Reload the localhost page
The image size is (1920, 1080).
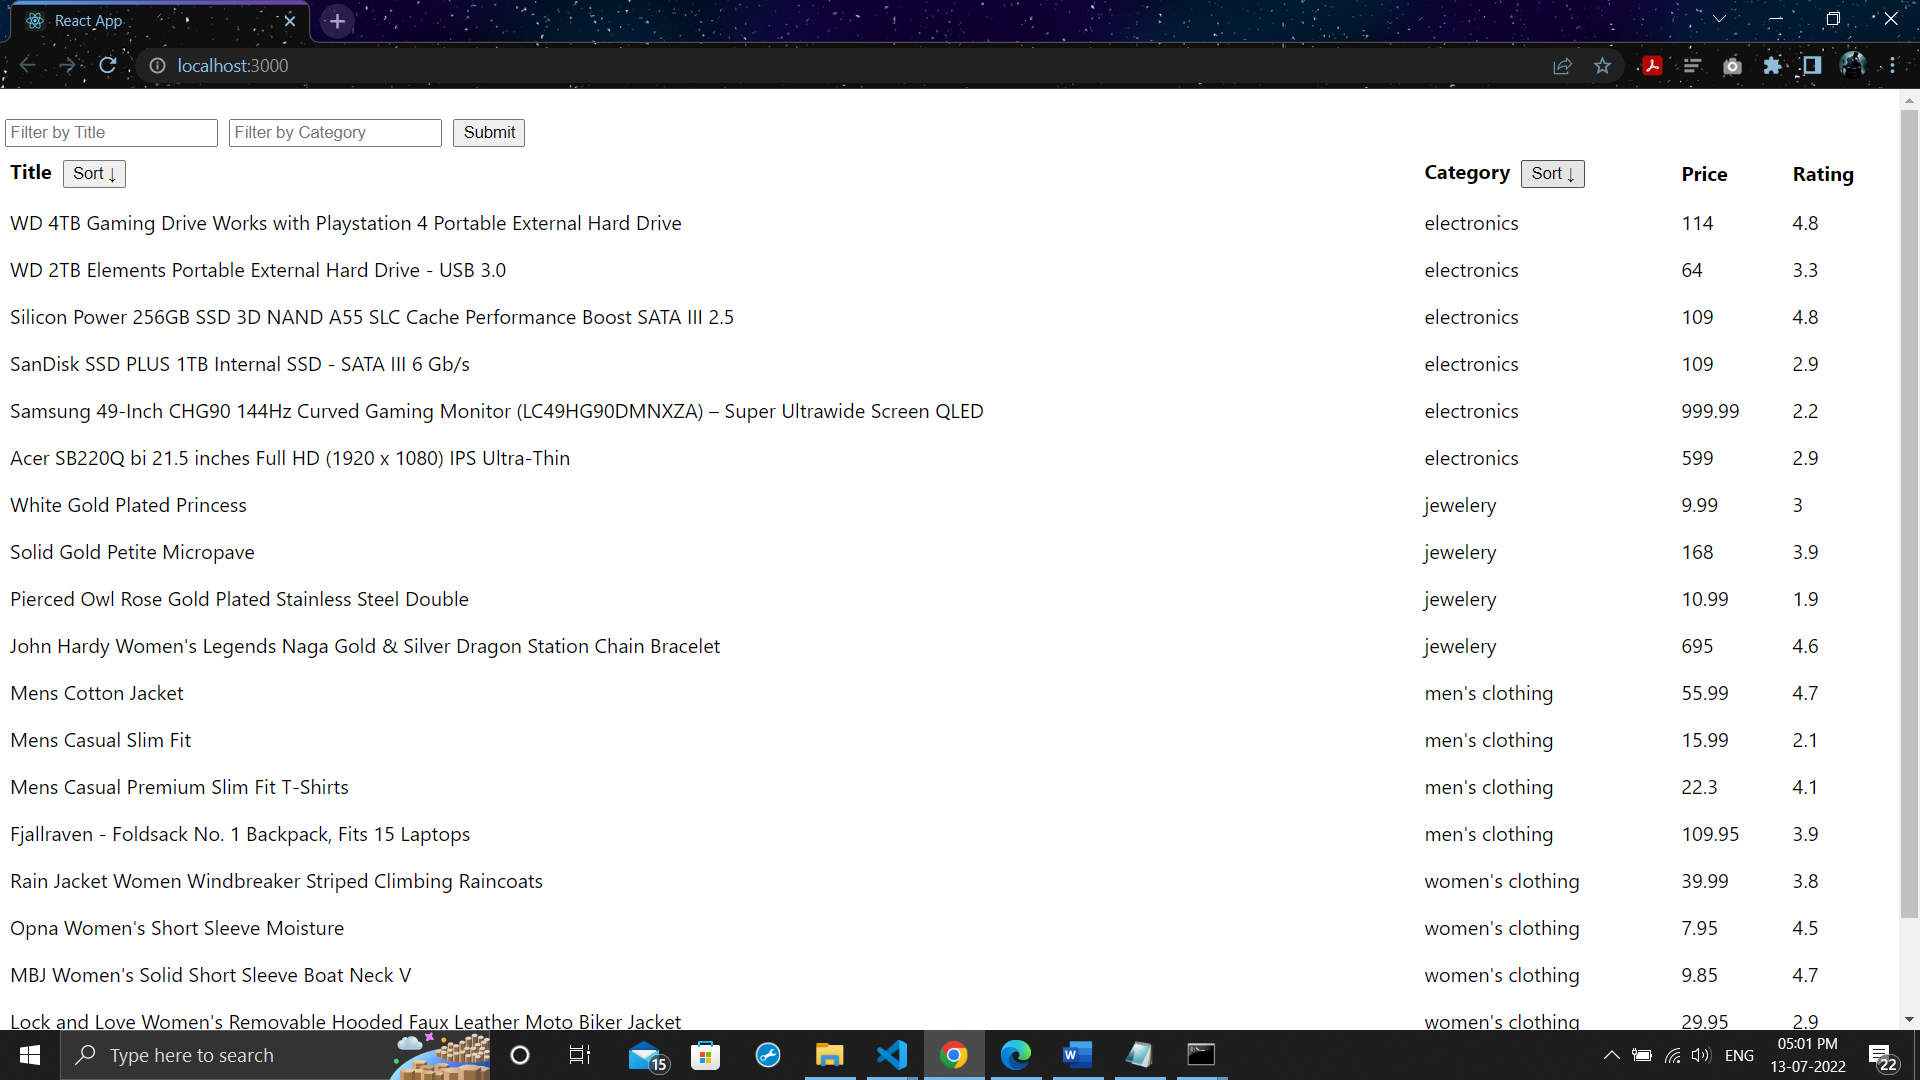pos(108,65)
